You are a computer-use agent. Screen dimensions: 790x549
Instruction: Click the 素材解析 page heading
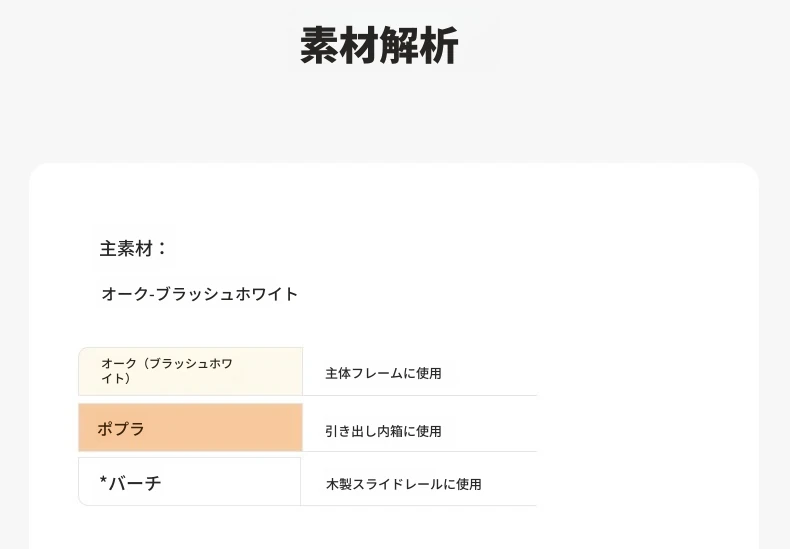pyautogui.click(x=379, y=46)
